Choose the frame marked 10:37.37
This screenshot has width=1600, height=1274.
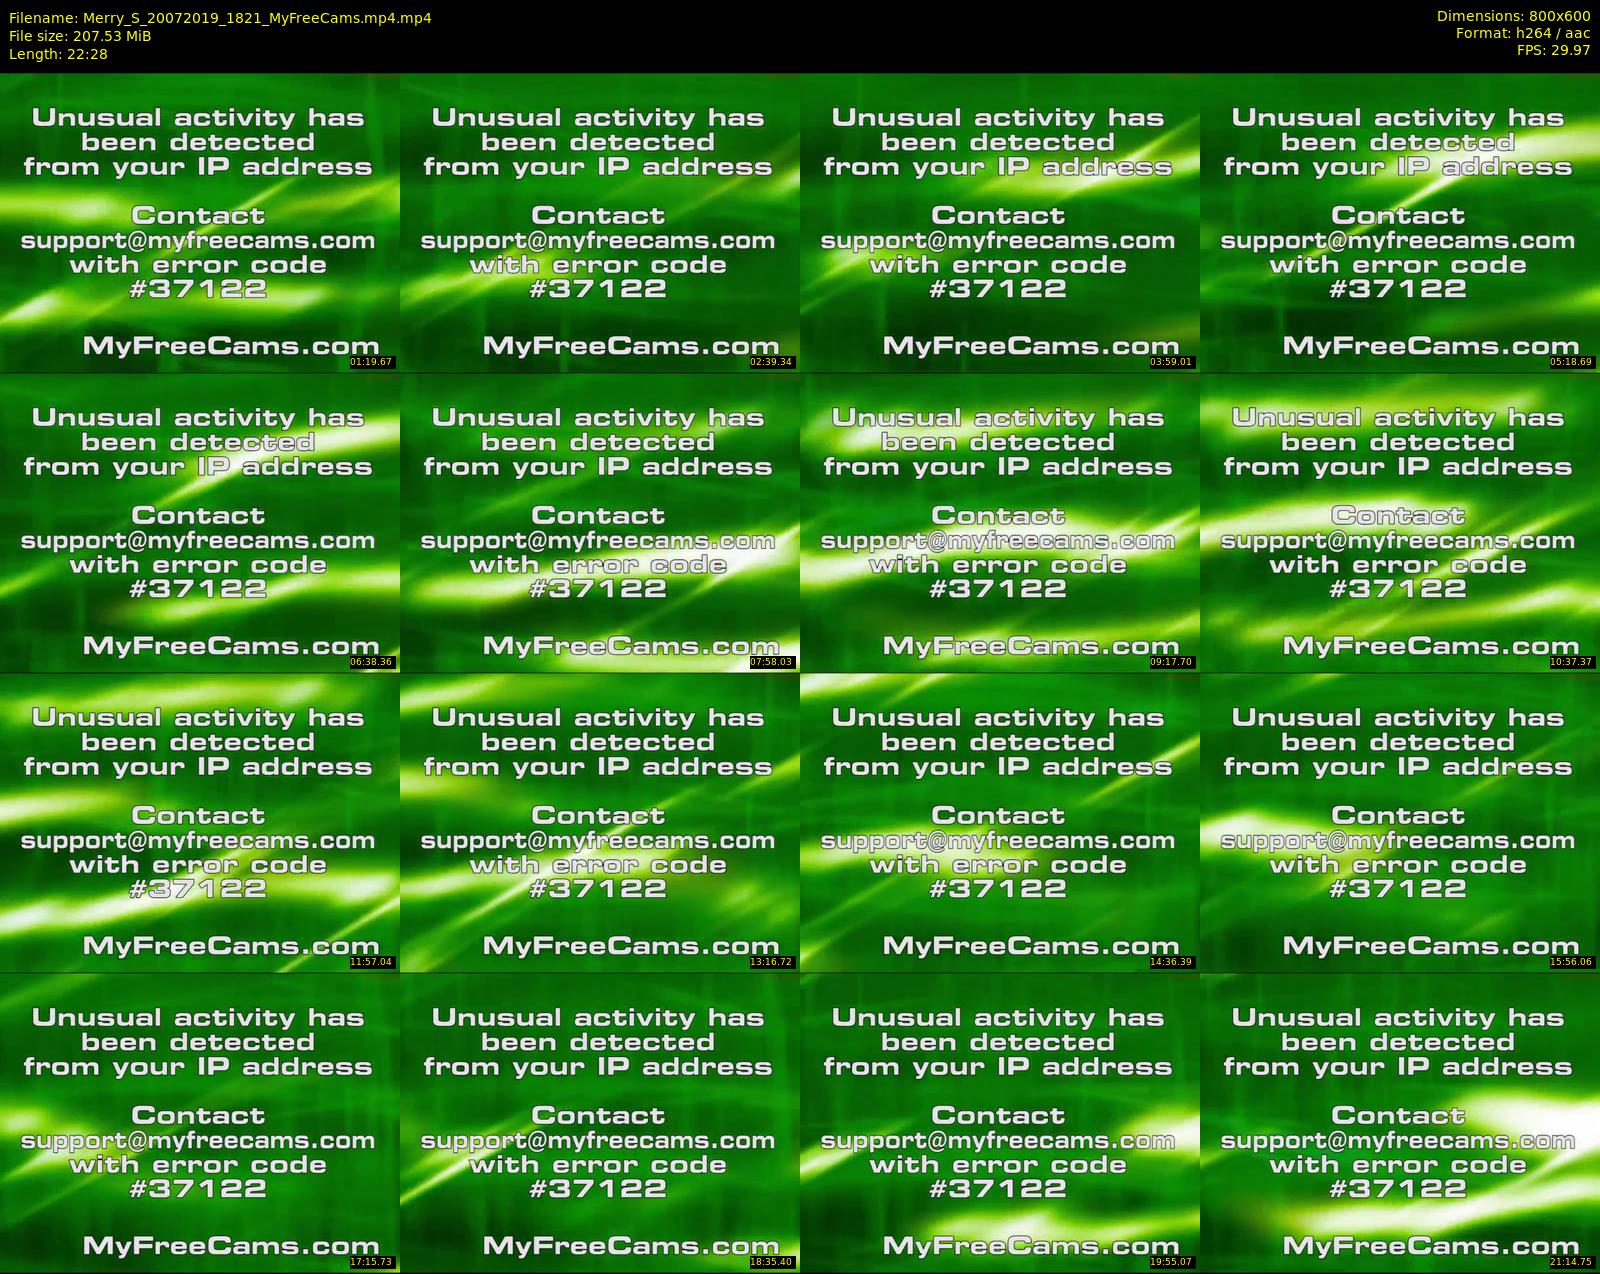tap(1400, 523)
